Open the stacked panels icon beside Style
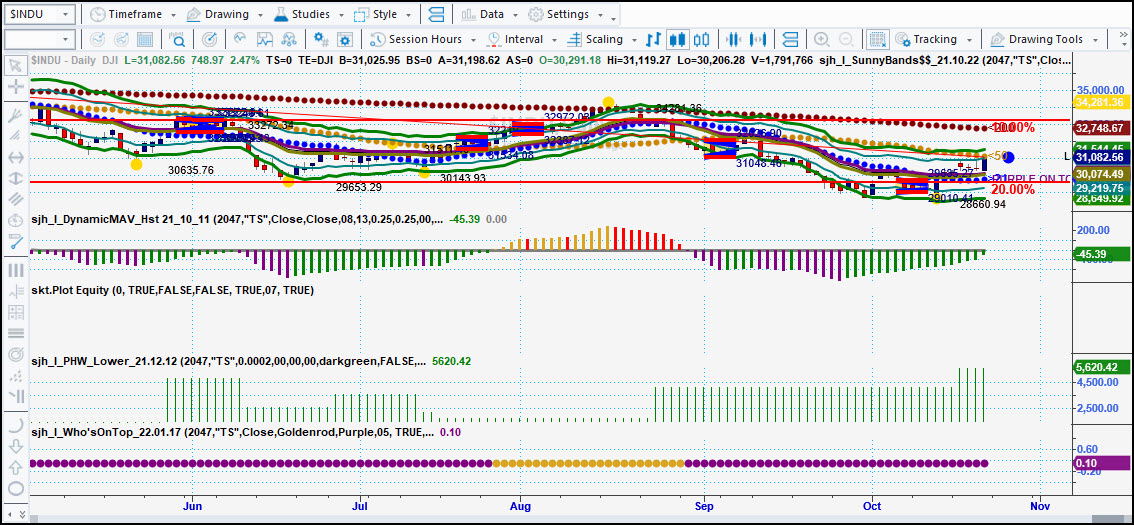 [x=436, y=14]
